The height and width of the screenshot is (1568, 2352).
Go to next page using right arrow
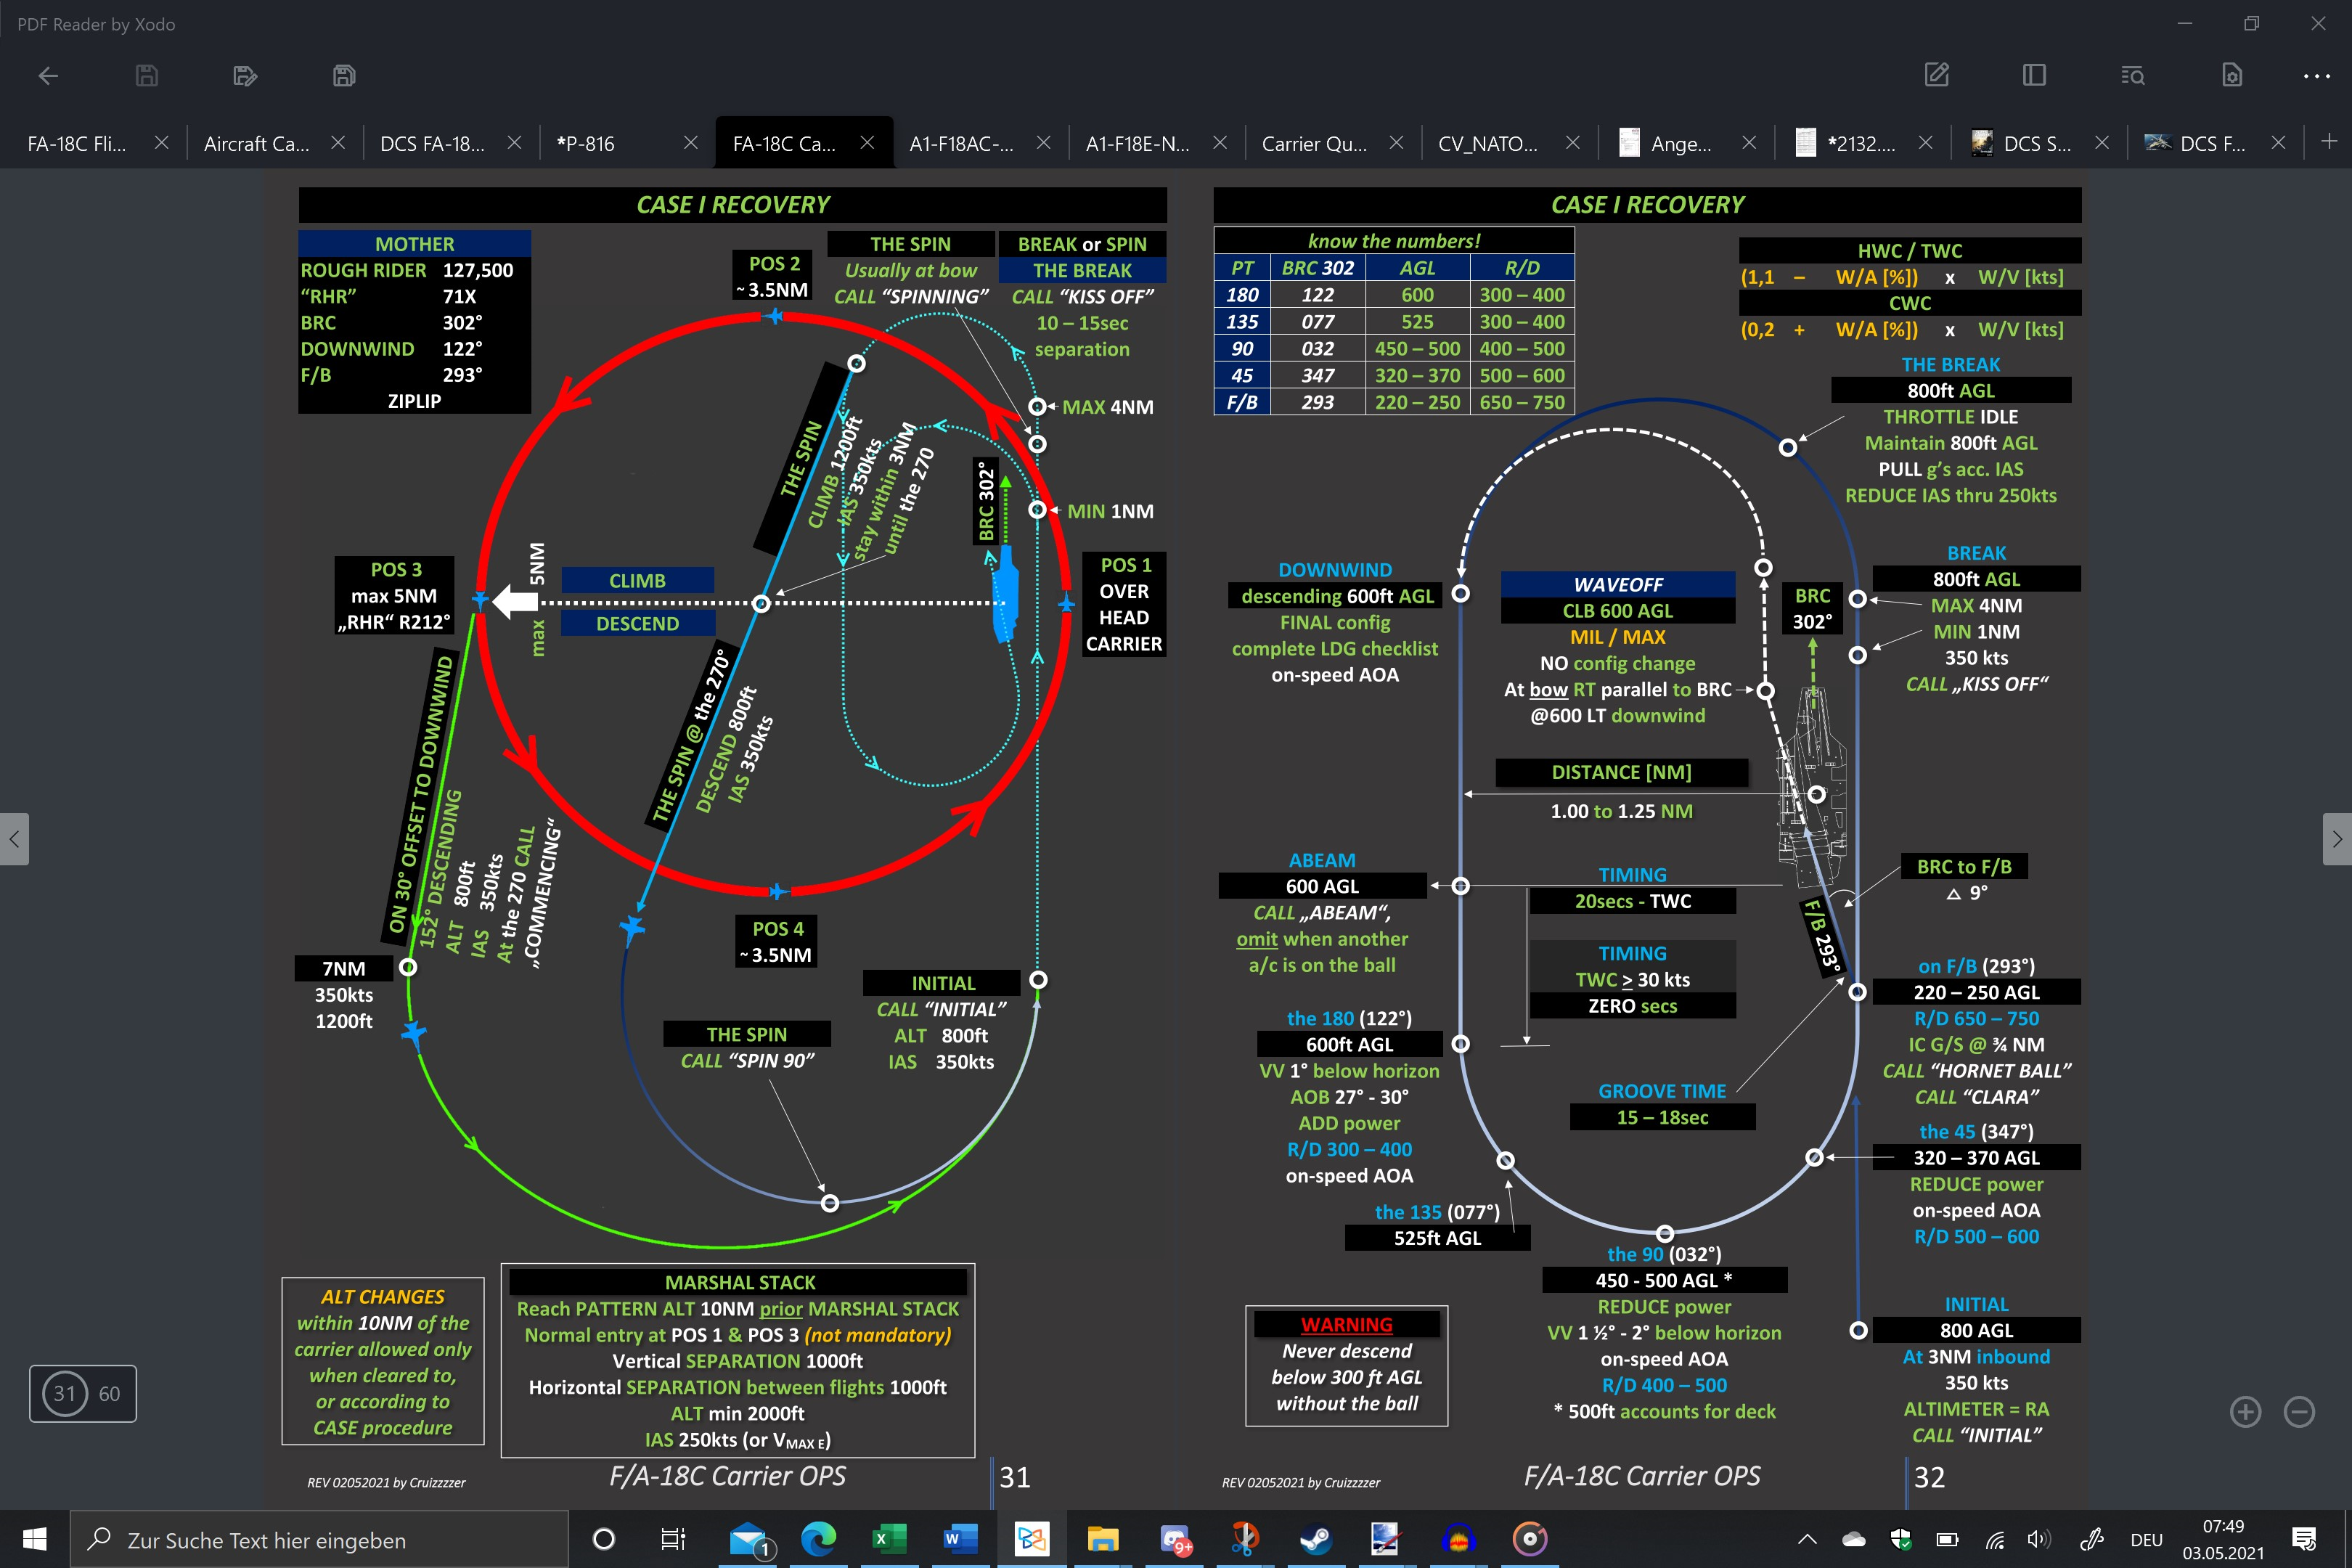(x=2337, y=839)
